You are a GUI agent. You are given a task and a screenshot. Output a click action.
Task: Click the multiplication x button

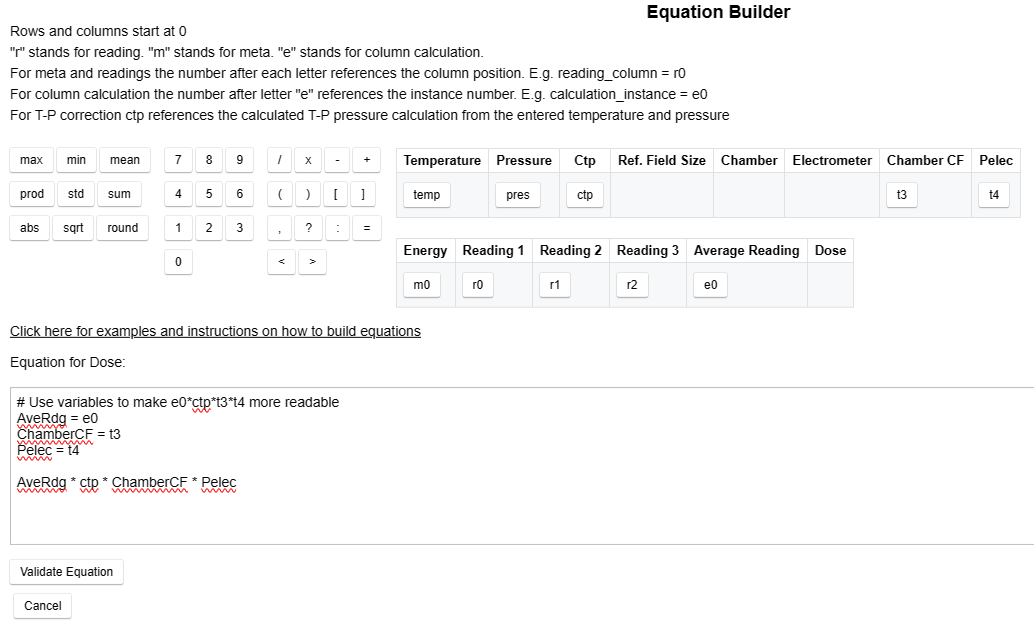307,160
